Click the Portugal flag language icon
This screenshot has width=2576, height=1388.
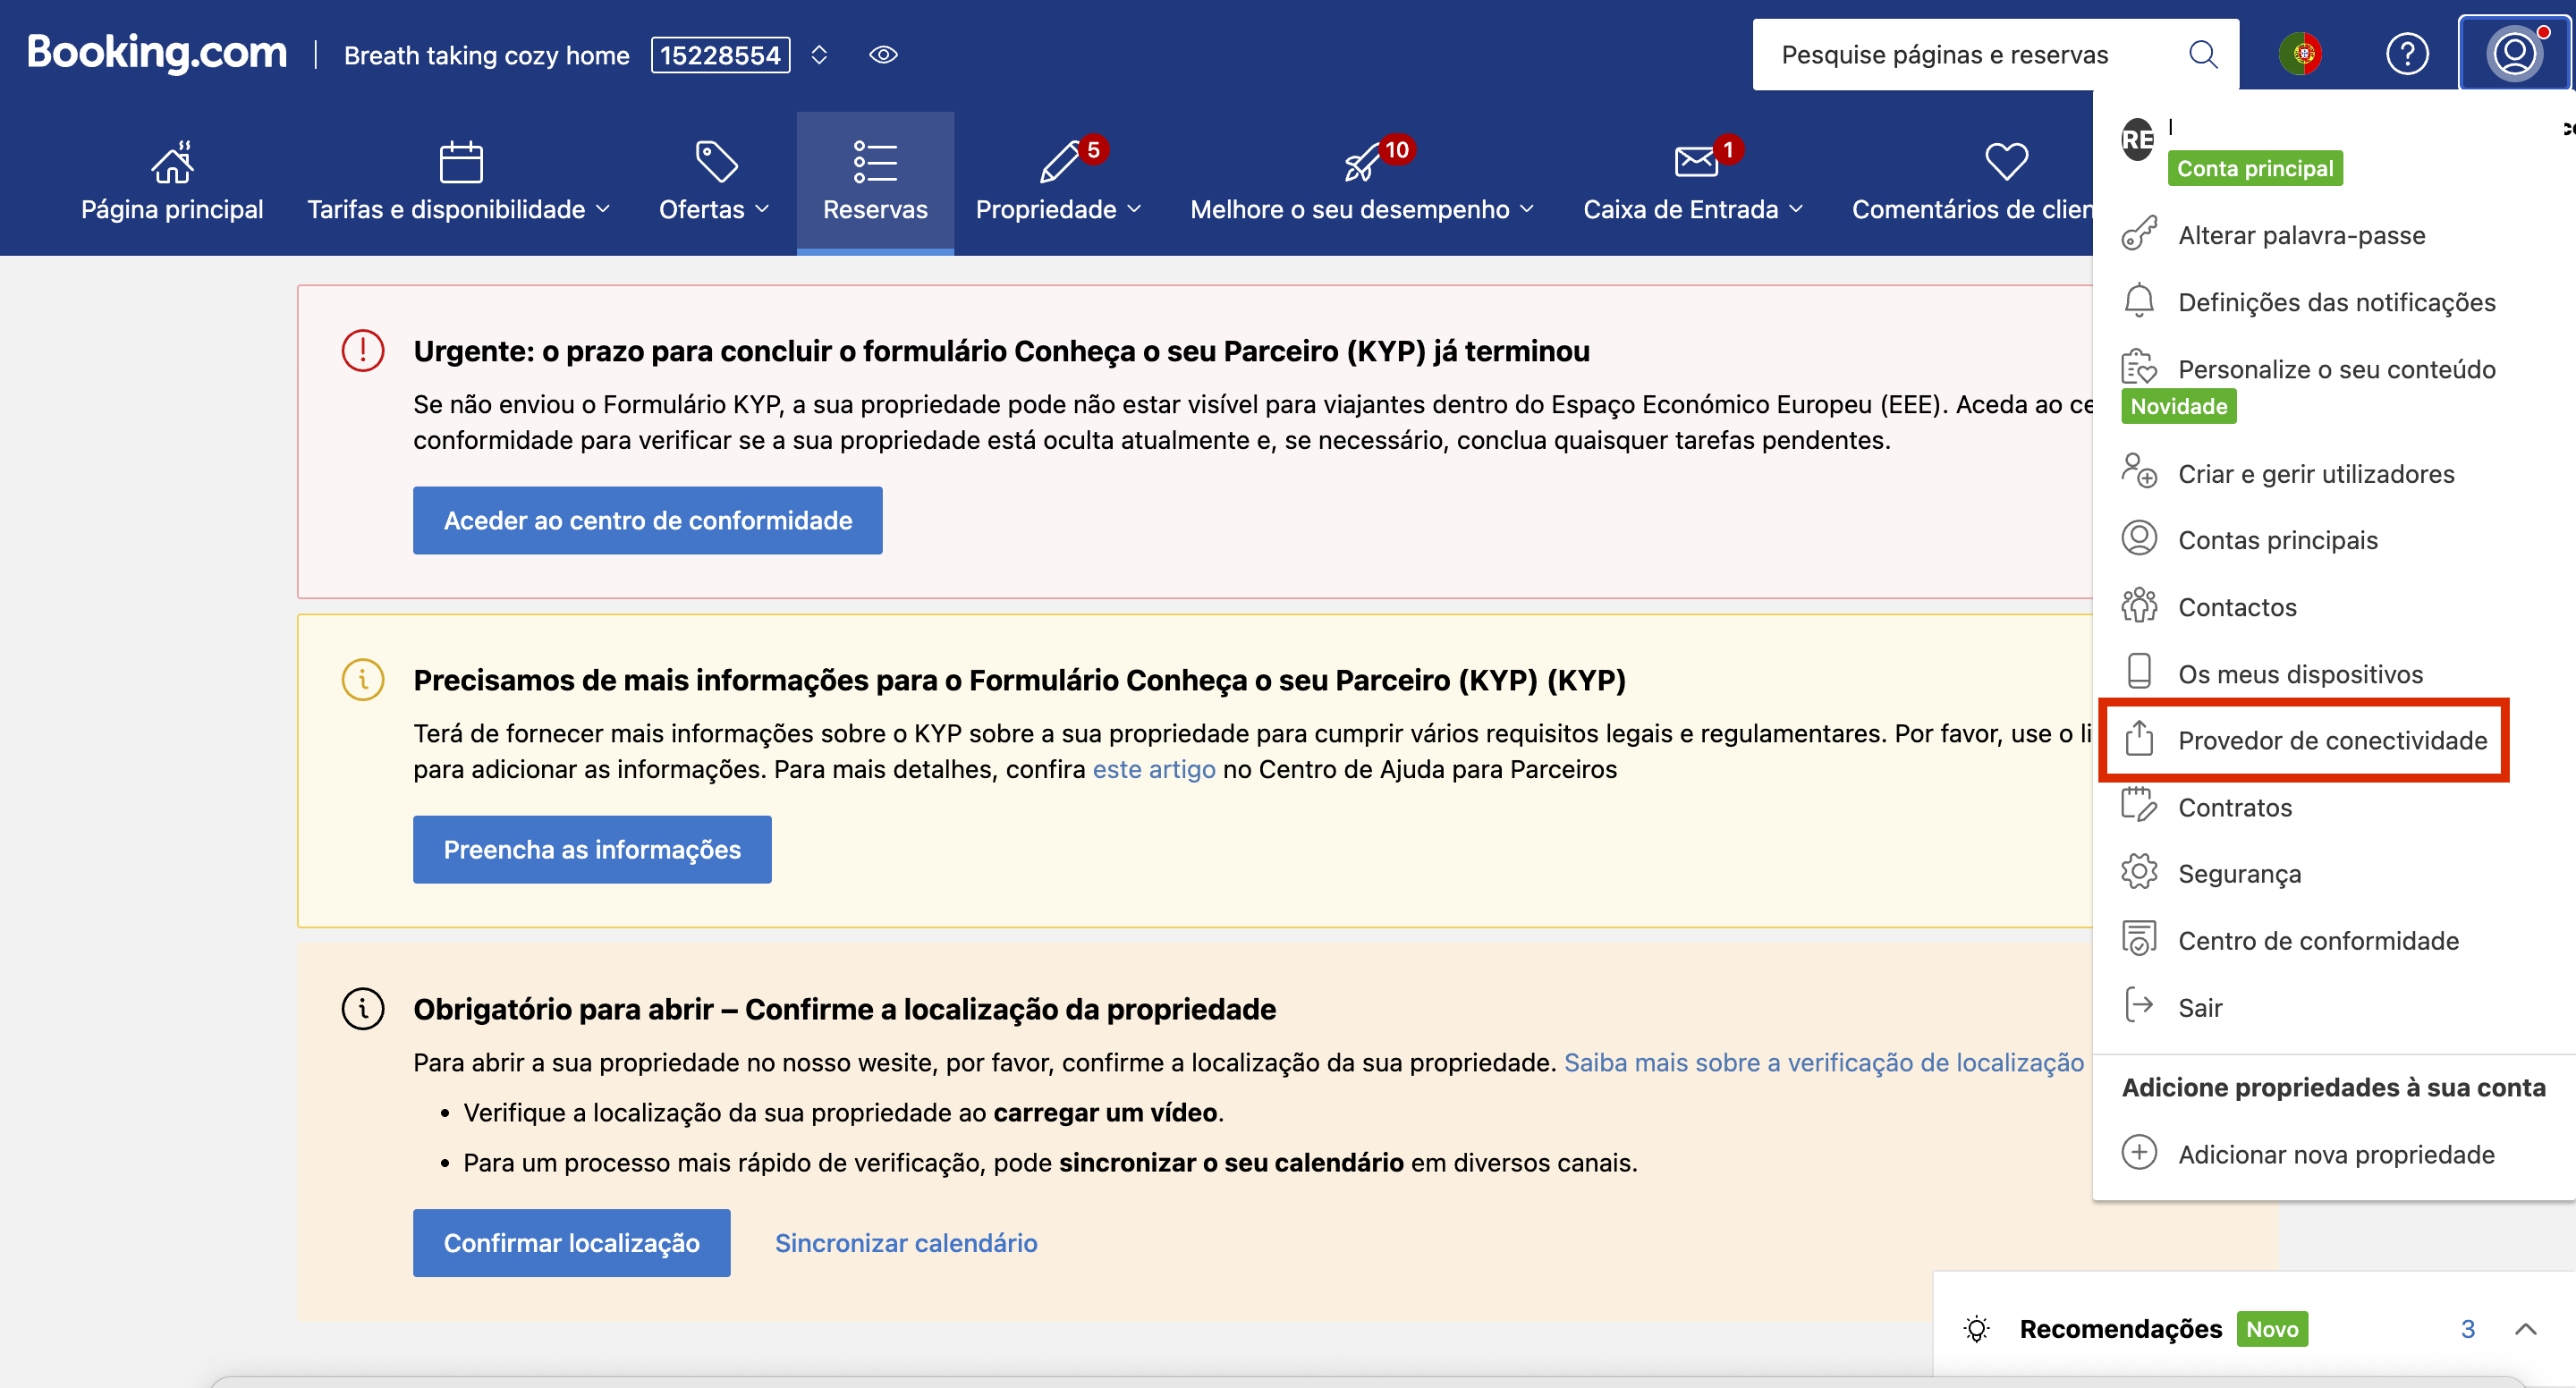2301,54
